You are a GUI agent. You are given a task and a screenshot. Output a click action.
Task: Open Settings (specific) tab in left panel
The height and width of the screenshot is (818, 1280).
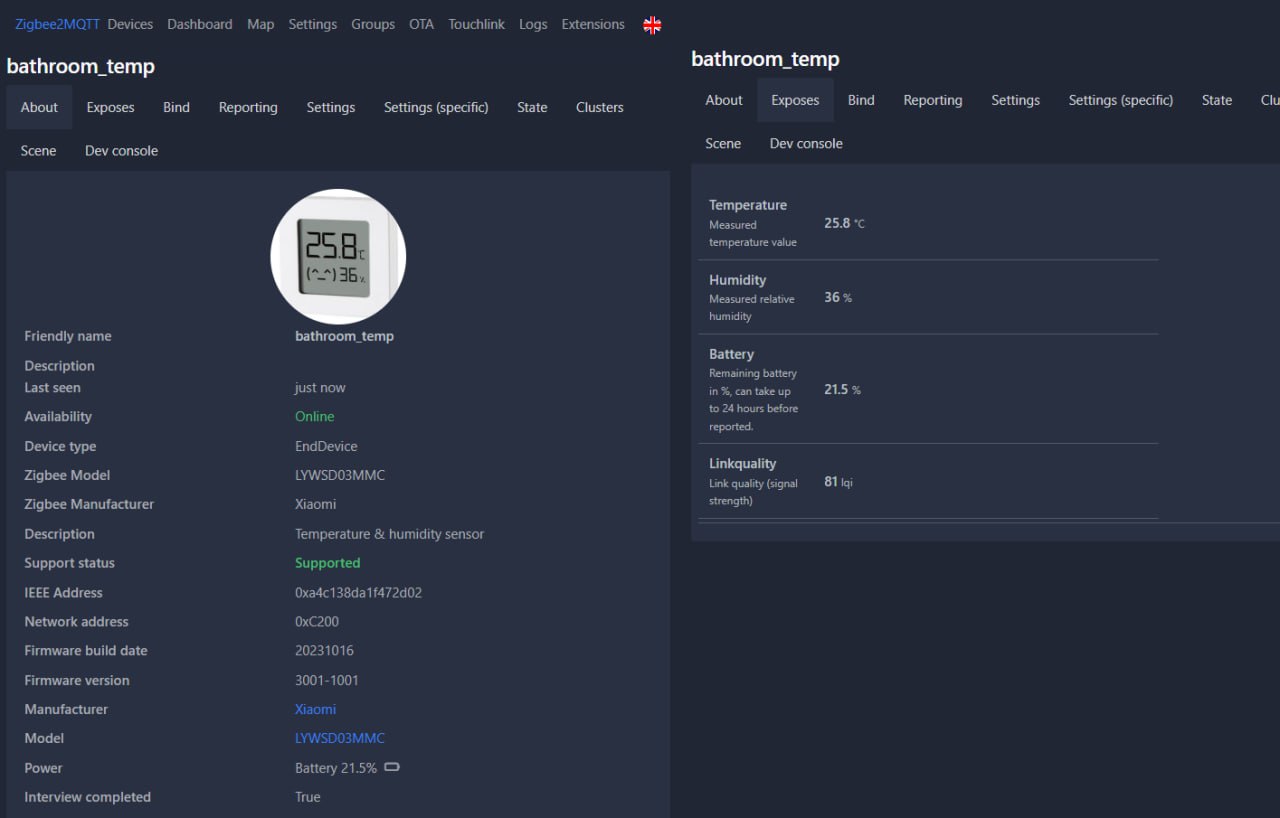point(436,107)
